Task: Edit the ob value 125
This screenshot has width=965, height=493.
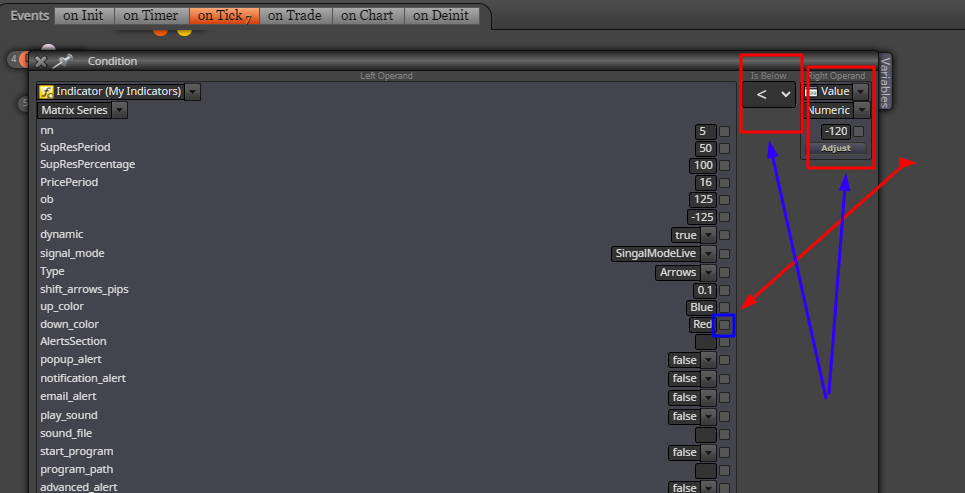Action: pos(703,200)
